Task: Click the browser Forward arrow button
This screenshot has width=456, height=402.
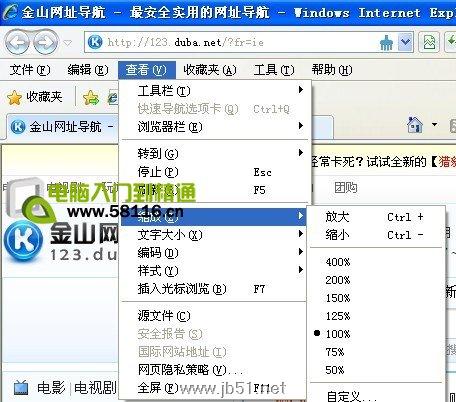Action: pos(45,42)
